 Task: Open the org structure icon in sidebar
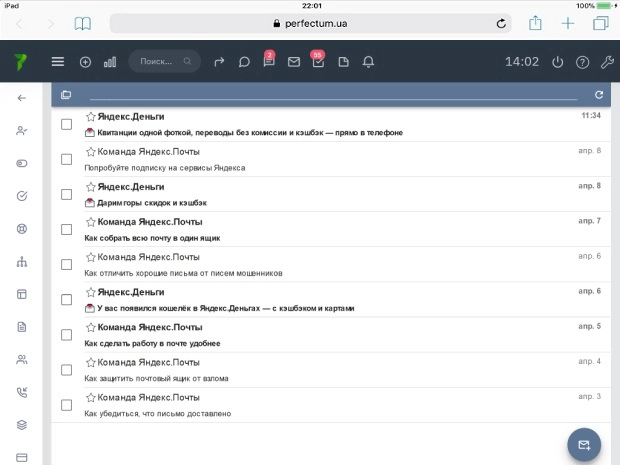(x=22, y=262)
